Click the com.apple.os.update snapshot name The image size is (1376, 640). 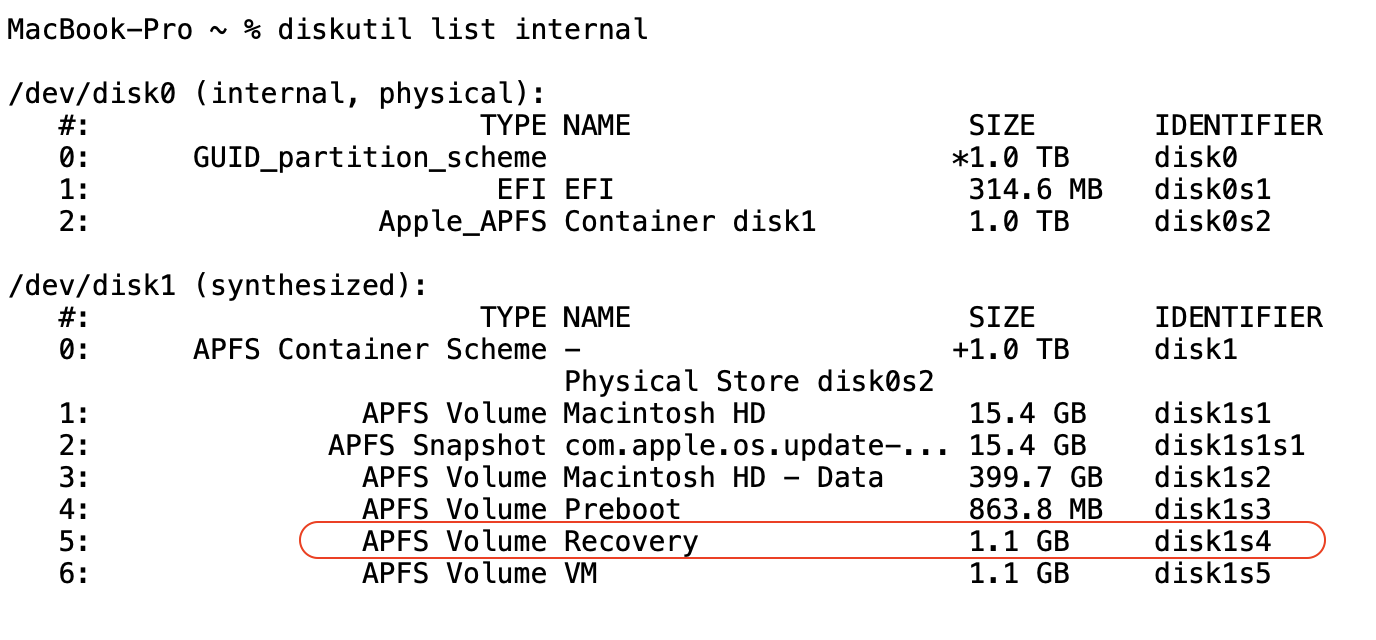coord(756,446)
